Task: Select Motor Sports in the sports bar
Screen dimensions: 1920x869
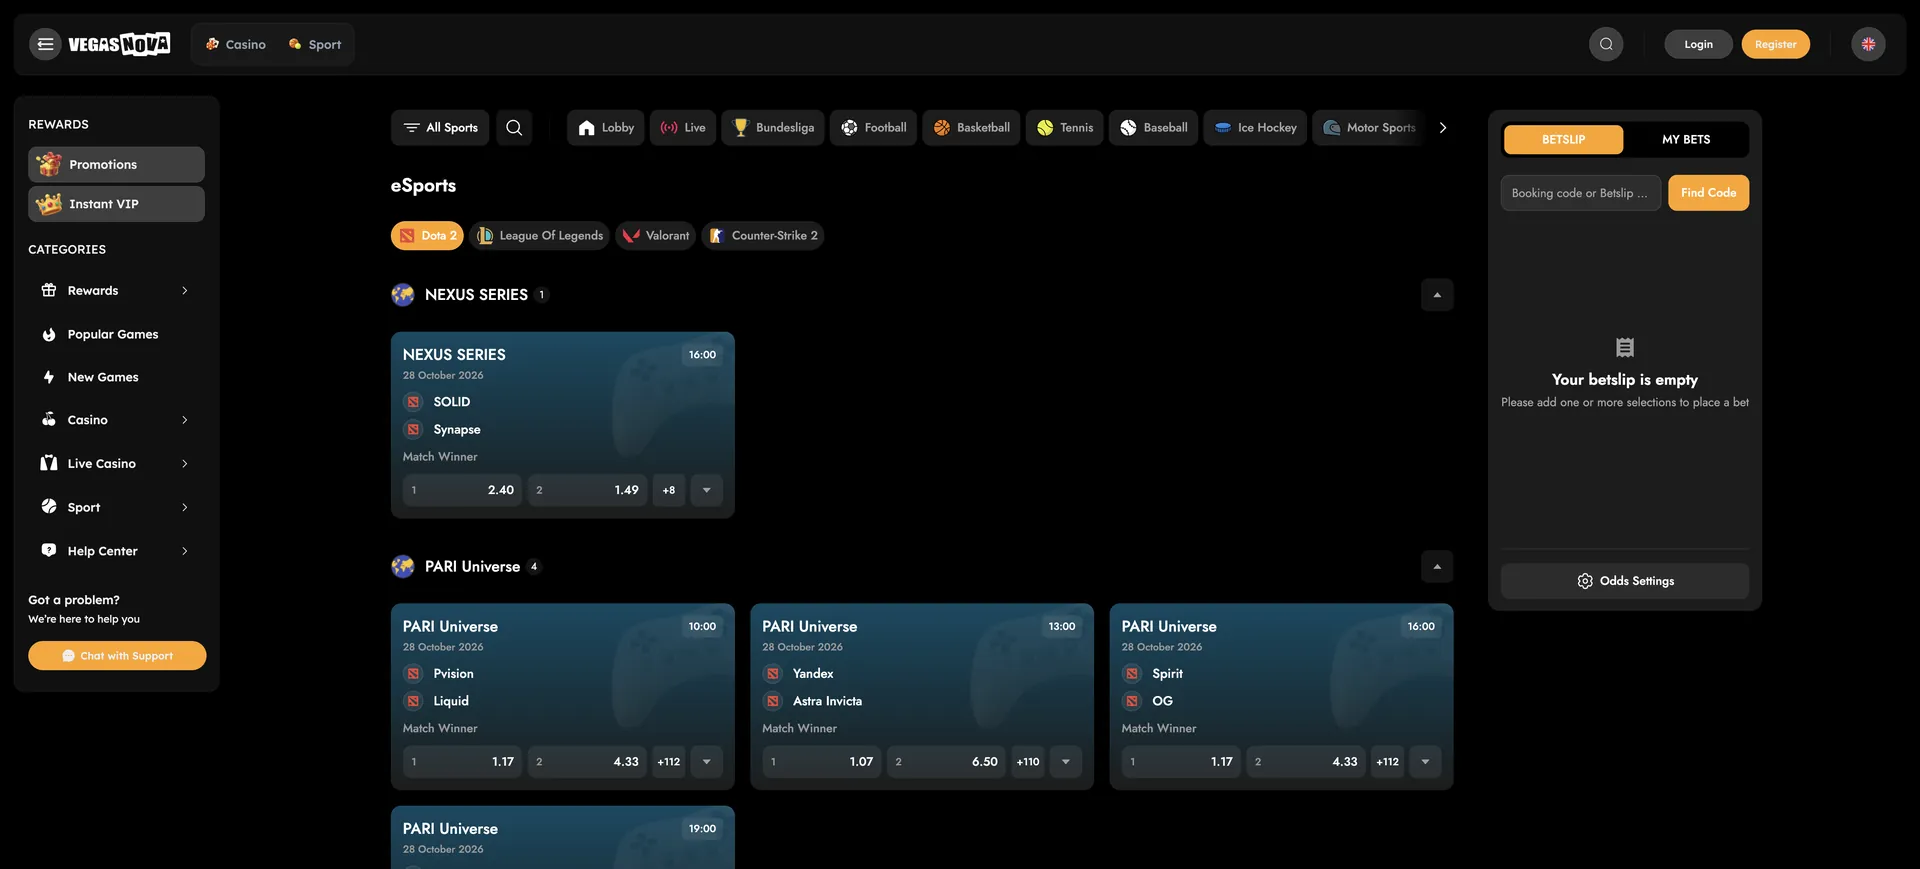Action: 1368,128
